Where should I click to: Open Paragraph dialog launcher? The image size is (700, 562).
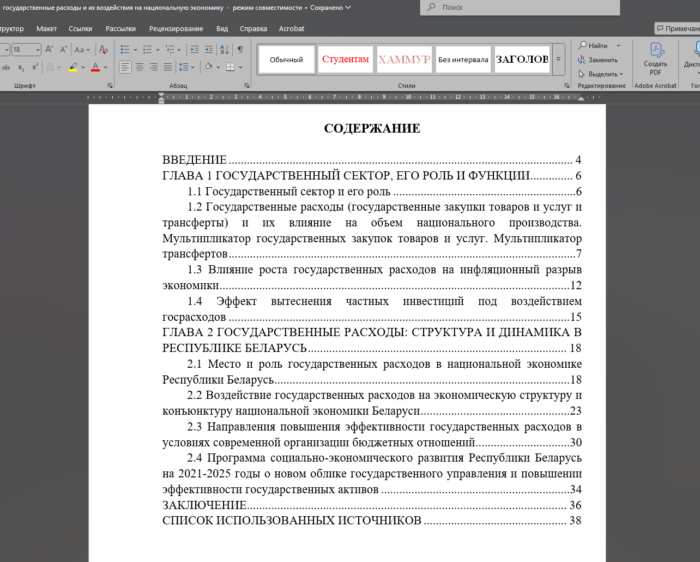(x=246, y=85)
